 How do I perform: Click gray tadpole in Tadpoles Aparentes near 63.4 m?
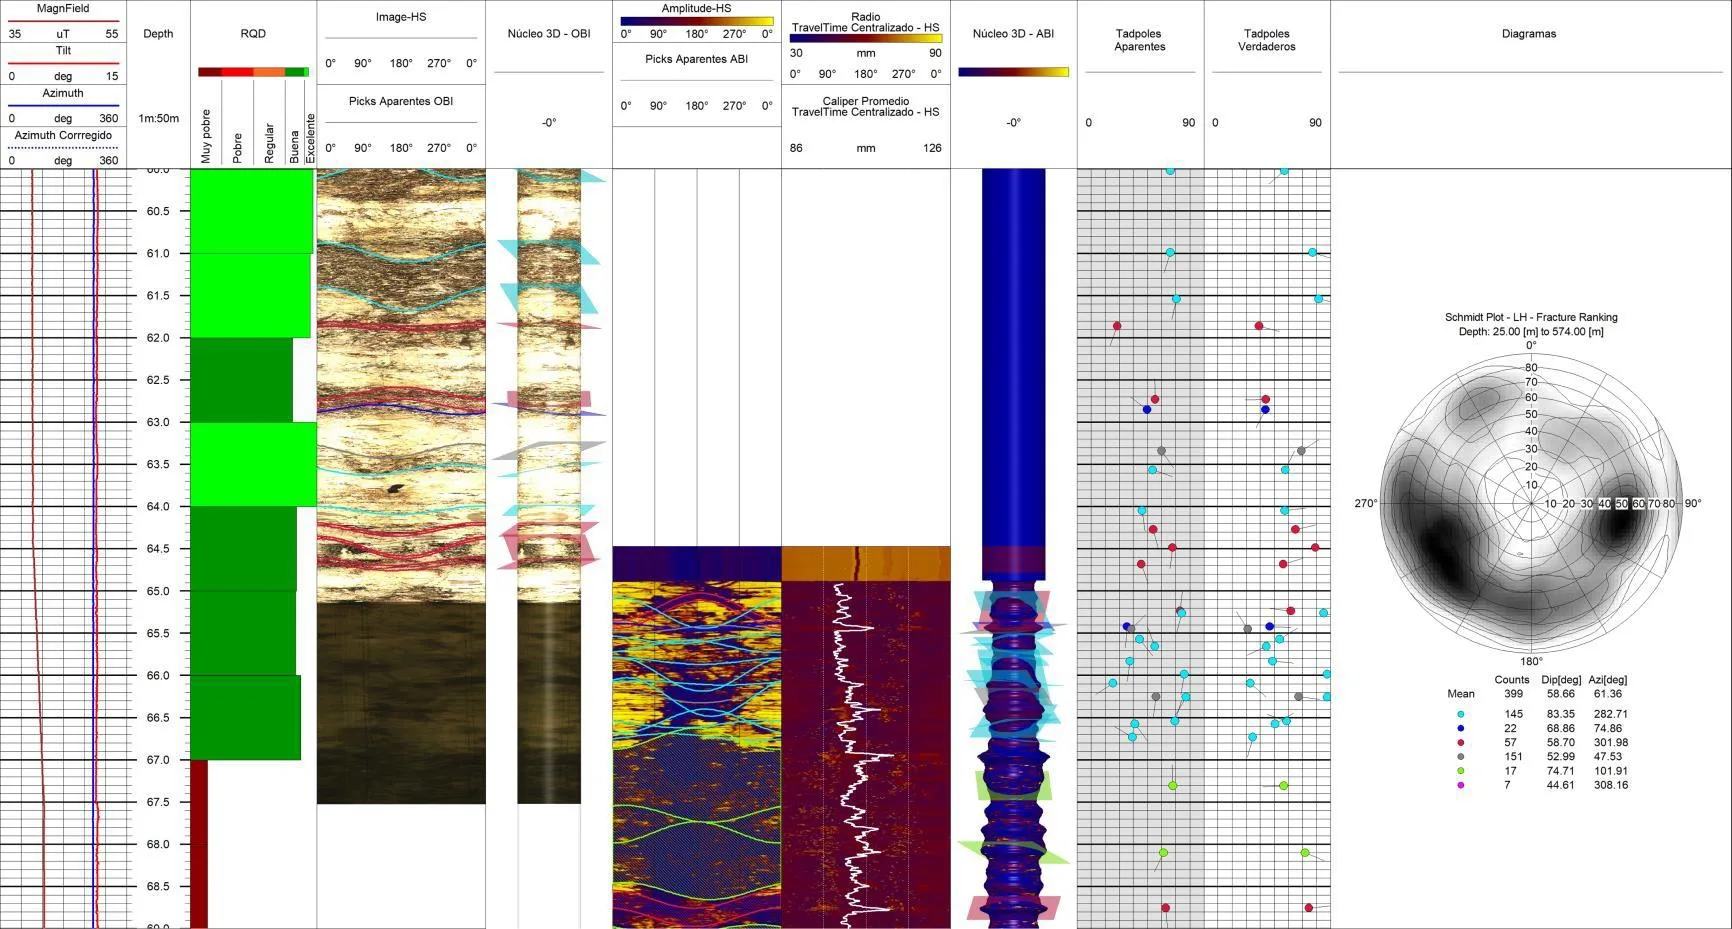coord(1161,451)
